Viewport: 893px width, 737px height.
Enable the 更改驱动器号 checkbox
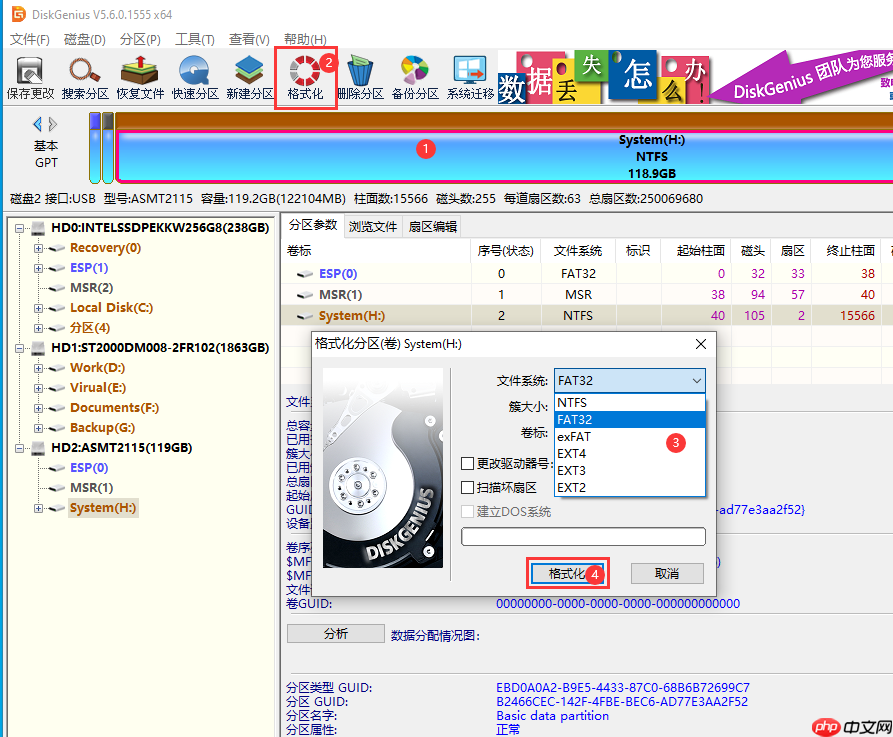pyautogui.click(x=467, y=463)
